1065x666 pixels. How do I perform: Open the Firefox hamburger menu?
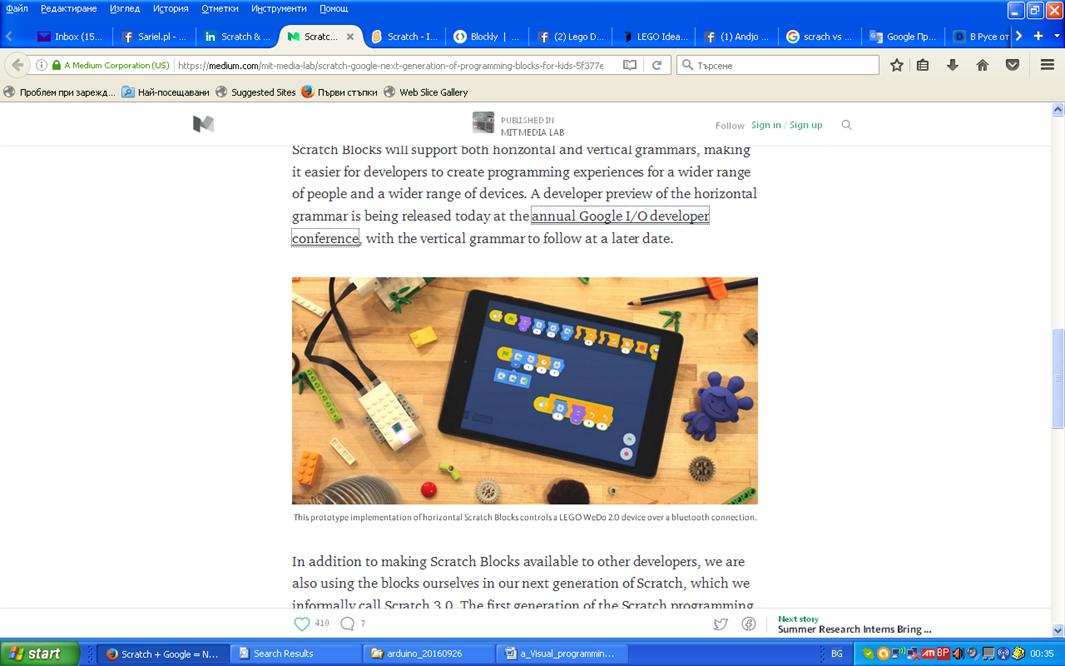tap(1046, 64)
